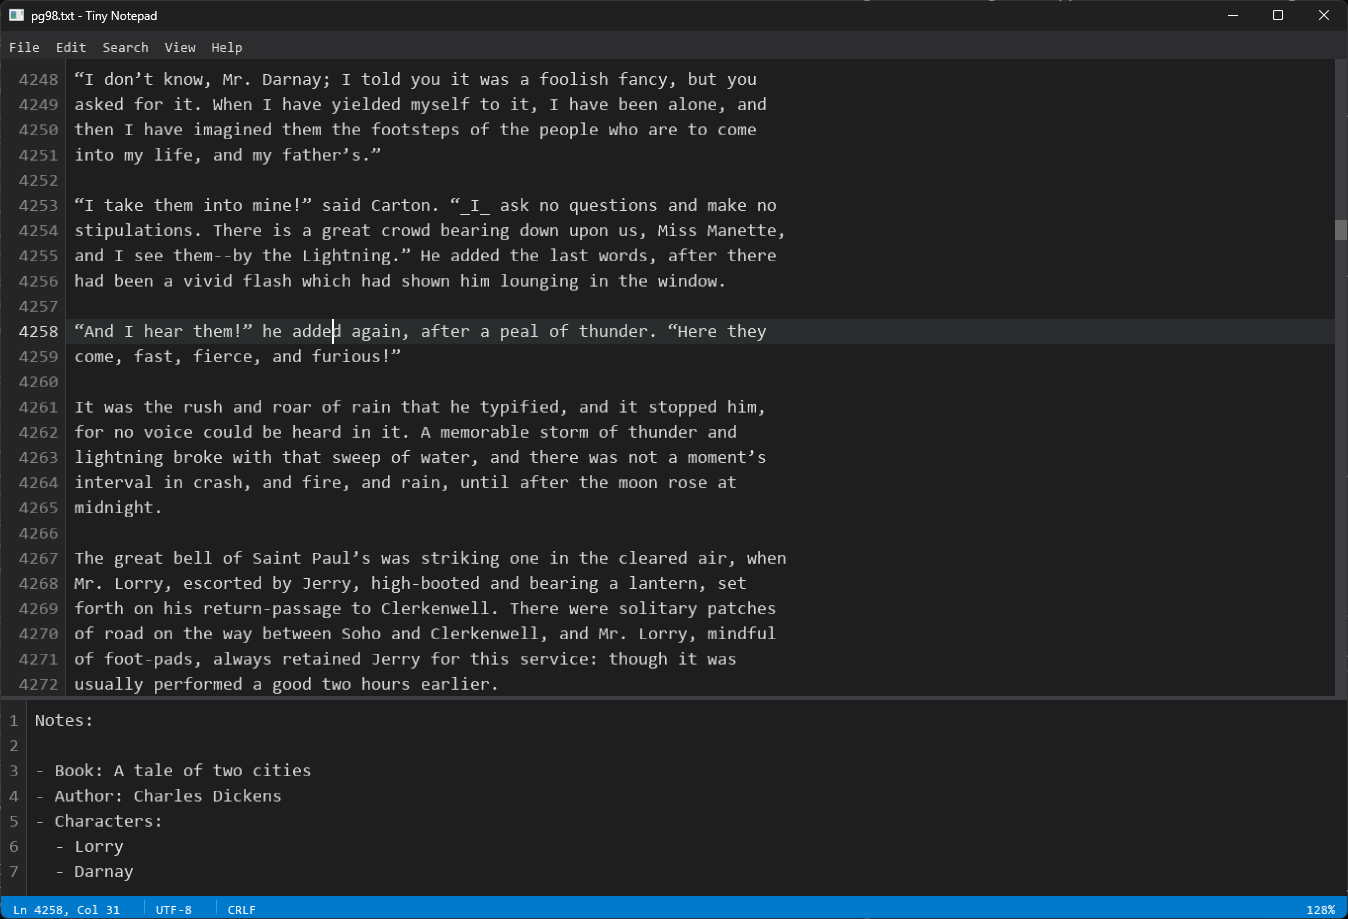Viewport: 1348px width, 919px height.
Task: Click the word 'lantern,' on line 4268
Action: point(668,583)
